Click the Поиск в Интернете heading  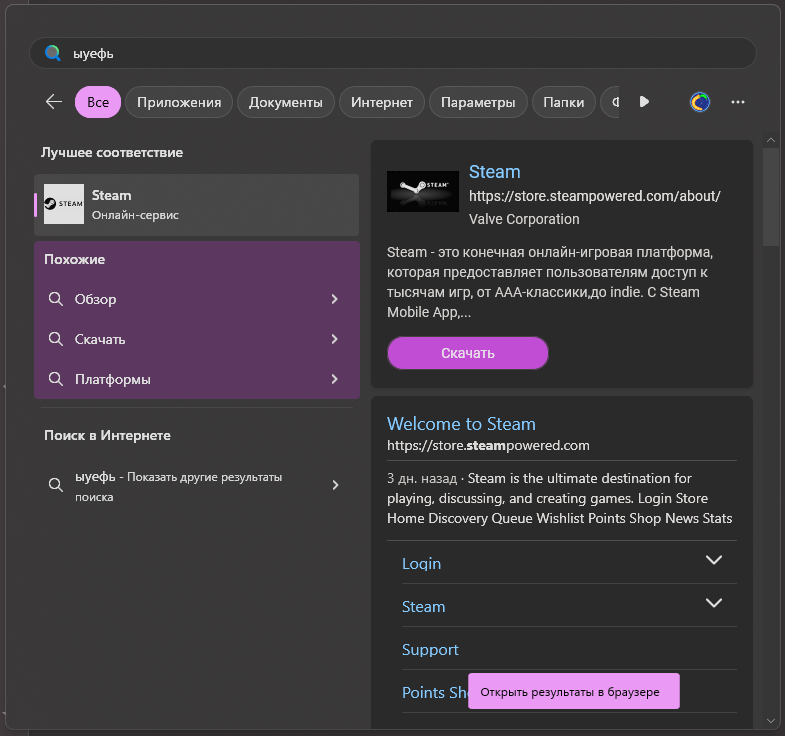pyautogui.click(x=107, y=435)
